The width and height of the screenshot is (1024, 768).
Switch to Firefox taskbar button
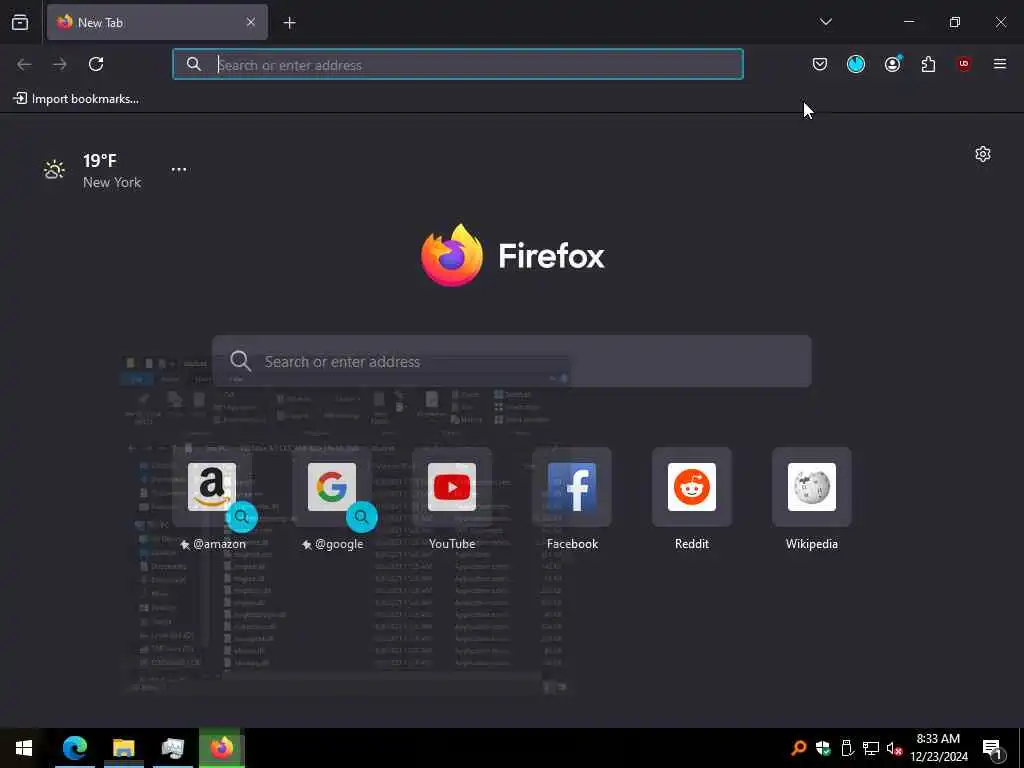221,748
